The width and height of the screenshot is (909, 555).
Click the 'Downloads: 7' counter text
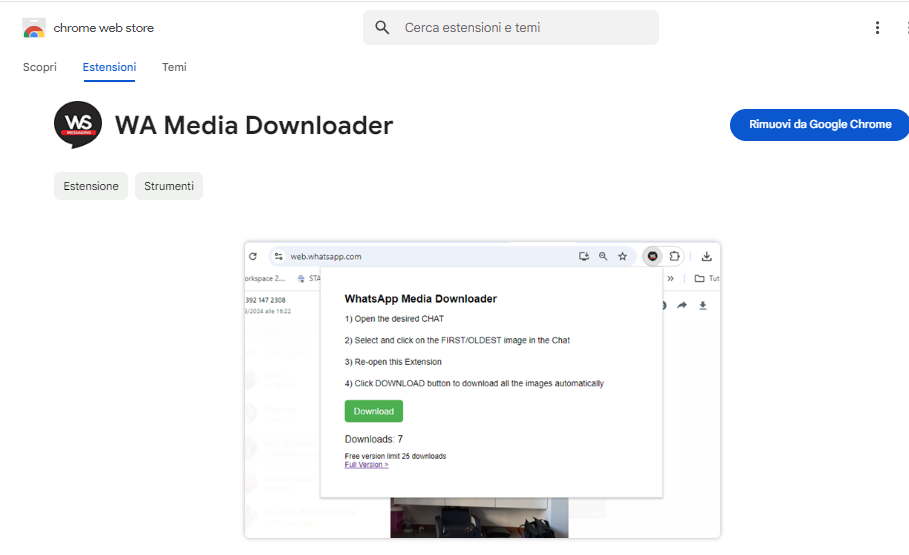(x=373, y=439)
